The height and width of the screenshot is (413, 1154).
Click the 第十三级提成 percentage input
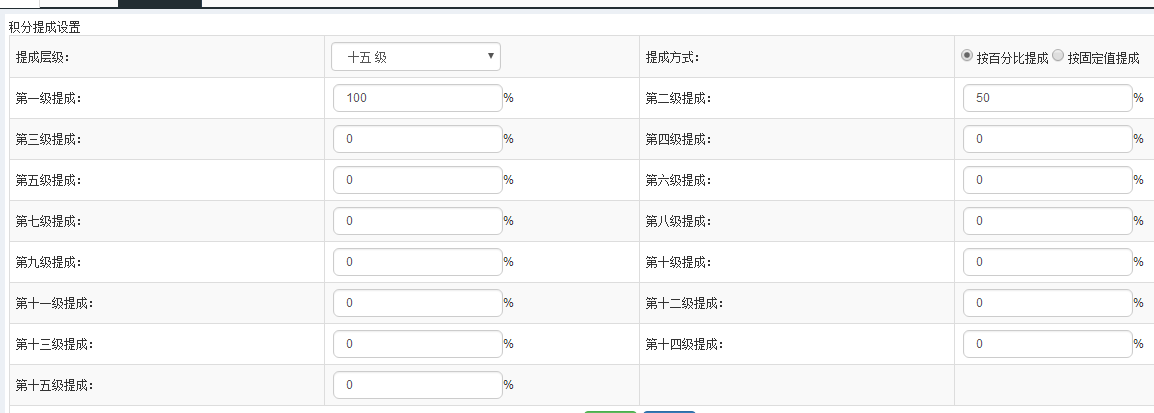click(x=417, y=344)
